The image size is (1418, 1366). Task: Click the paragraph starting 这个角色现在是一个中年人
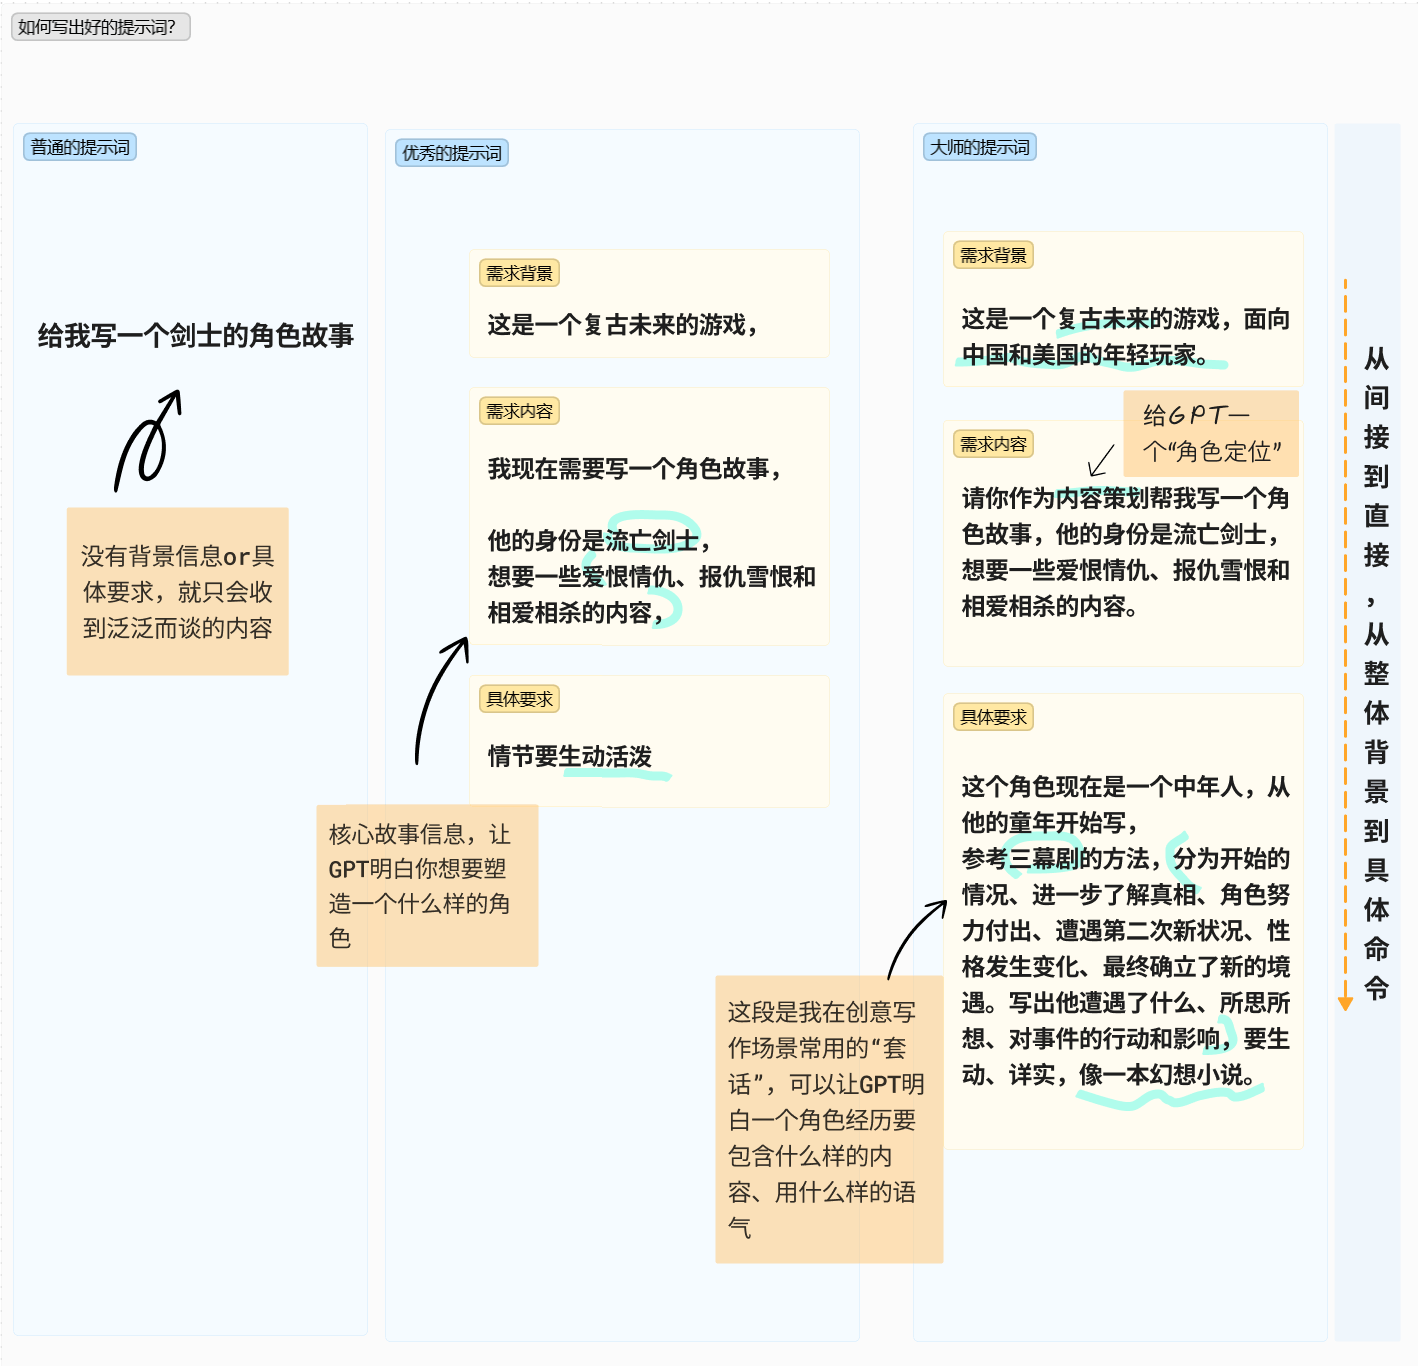click(x=1126, y=931)
